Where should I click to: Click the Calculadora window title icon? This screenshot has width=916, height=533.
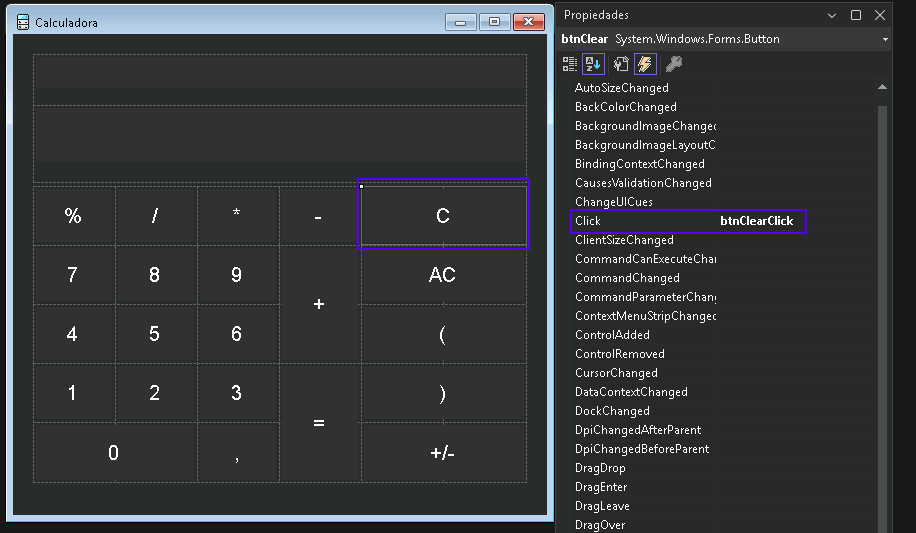click(23, 22)
